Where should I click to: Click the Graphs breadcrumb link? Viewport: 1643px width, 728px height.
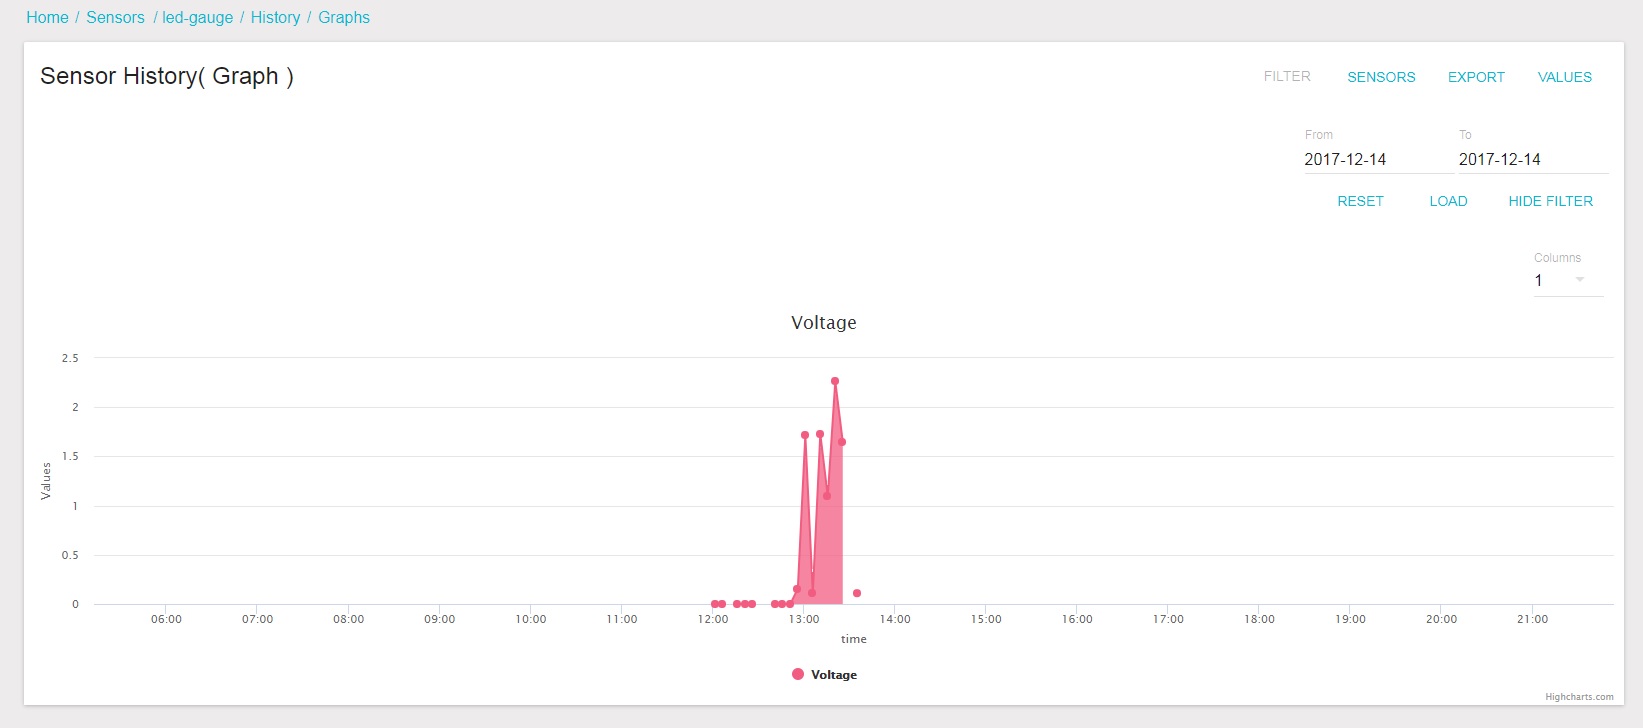[x=344, y=17]
